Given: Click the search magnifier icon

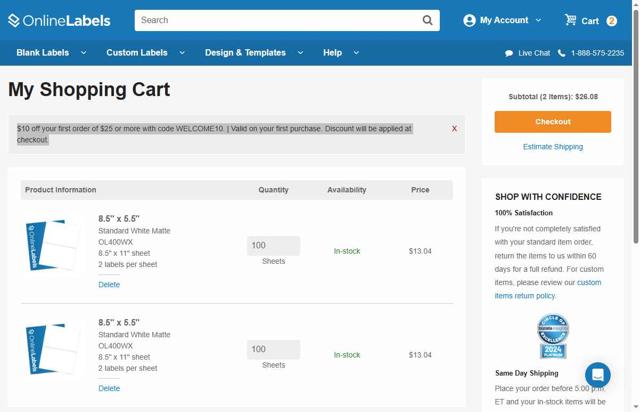Looking at the screenshot, I should point(427,20).
